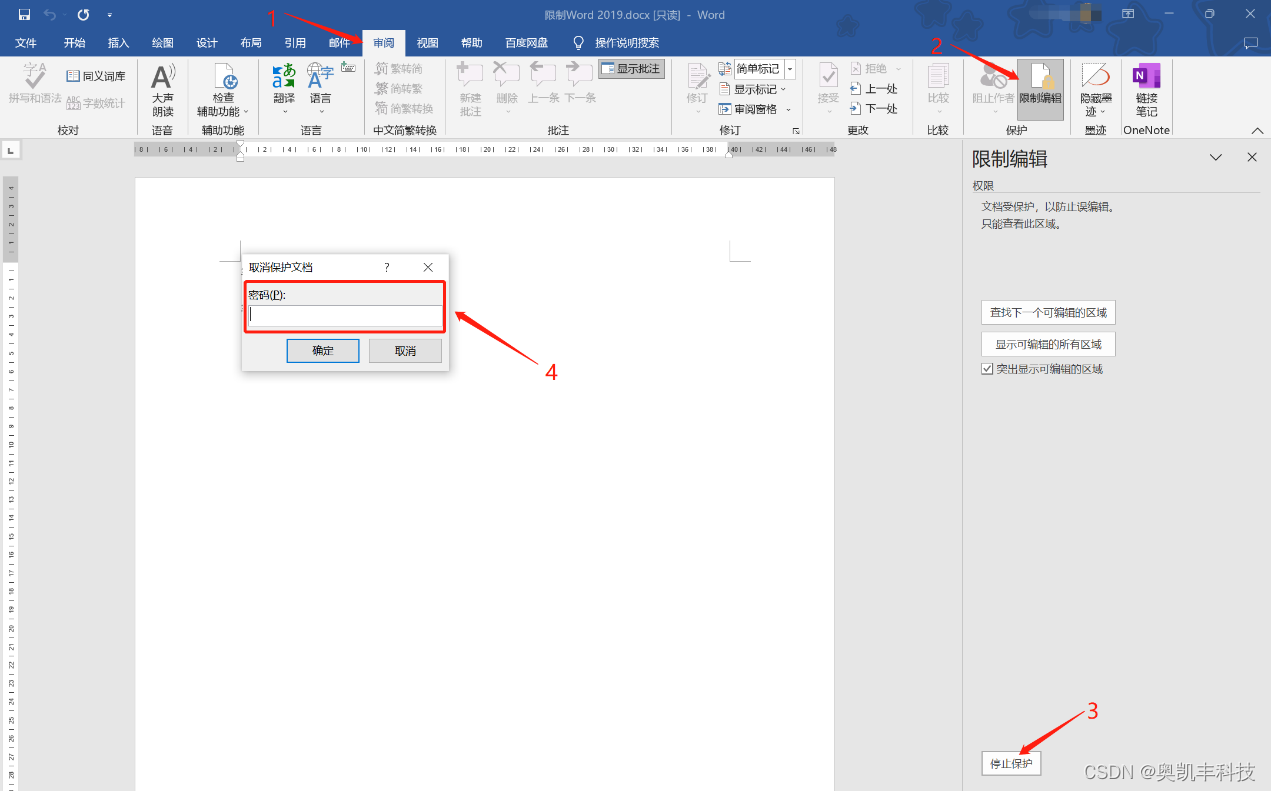
Task: Switch to the 开始 ribbon tab
Action: tap(75, 43)
